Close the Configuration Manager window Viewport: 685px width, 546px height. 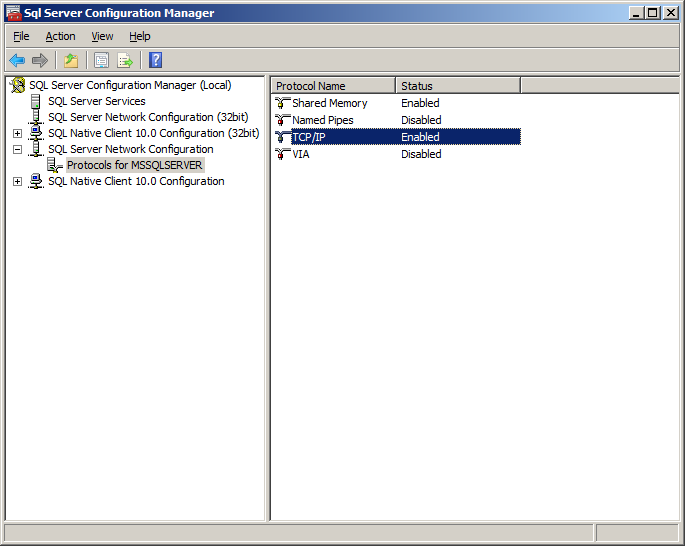pyautogui.click(x=671, y=13)
